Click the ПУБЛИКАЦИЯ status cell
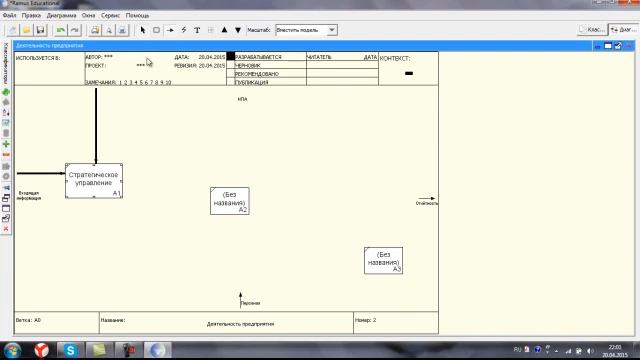This screenshot has width=640, height=360. click(270, 82)
